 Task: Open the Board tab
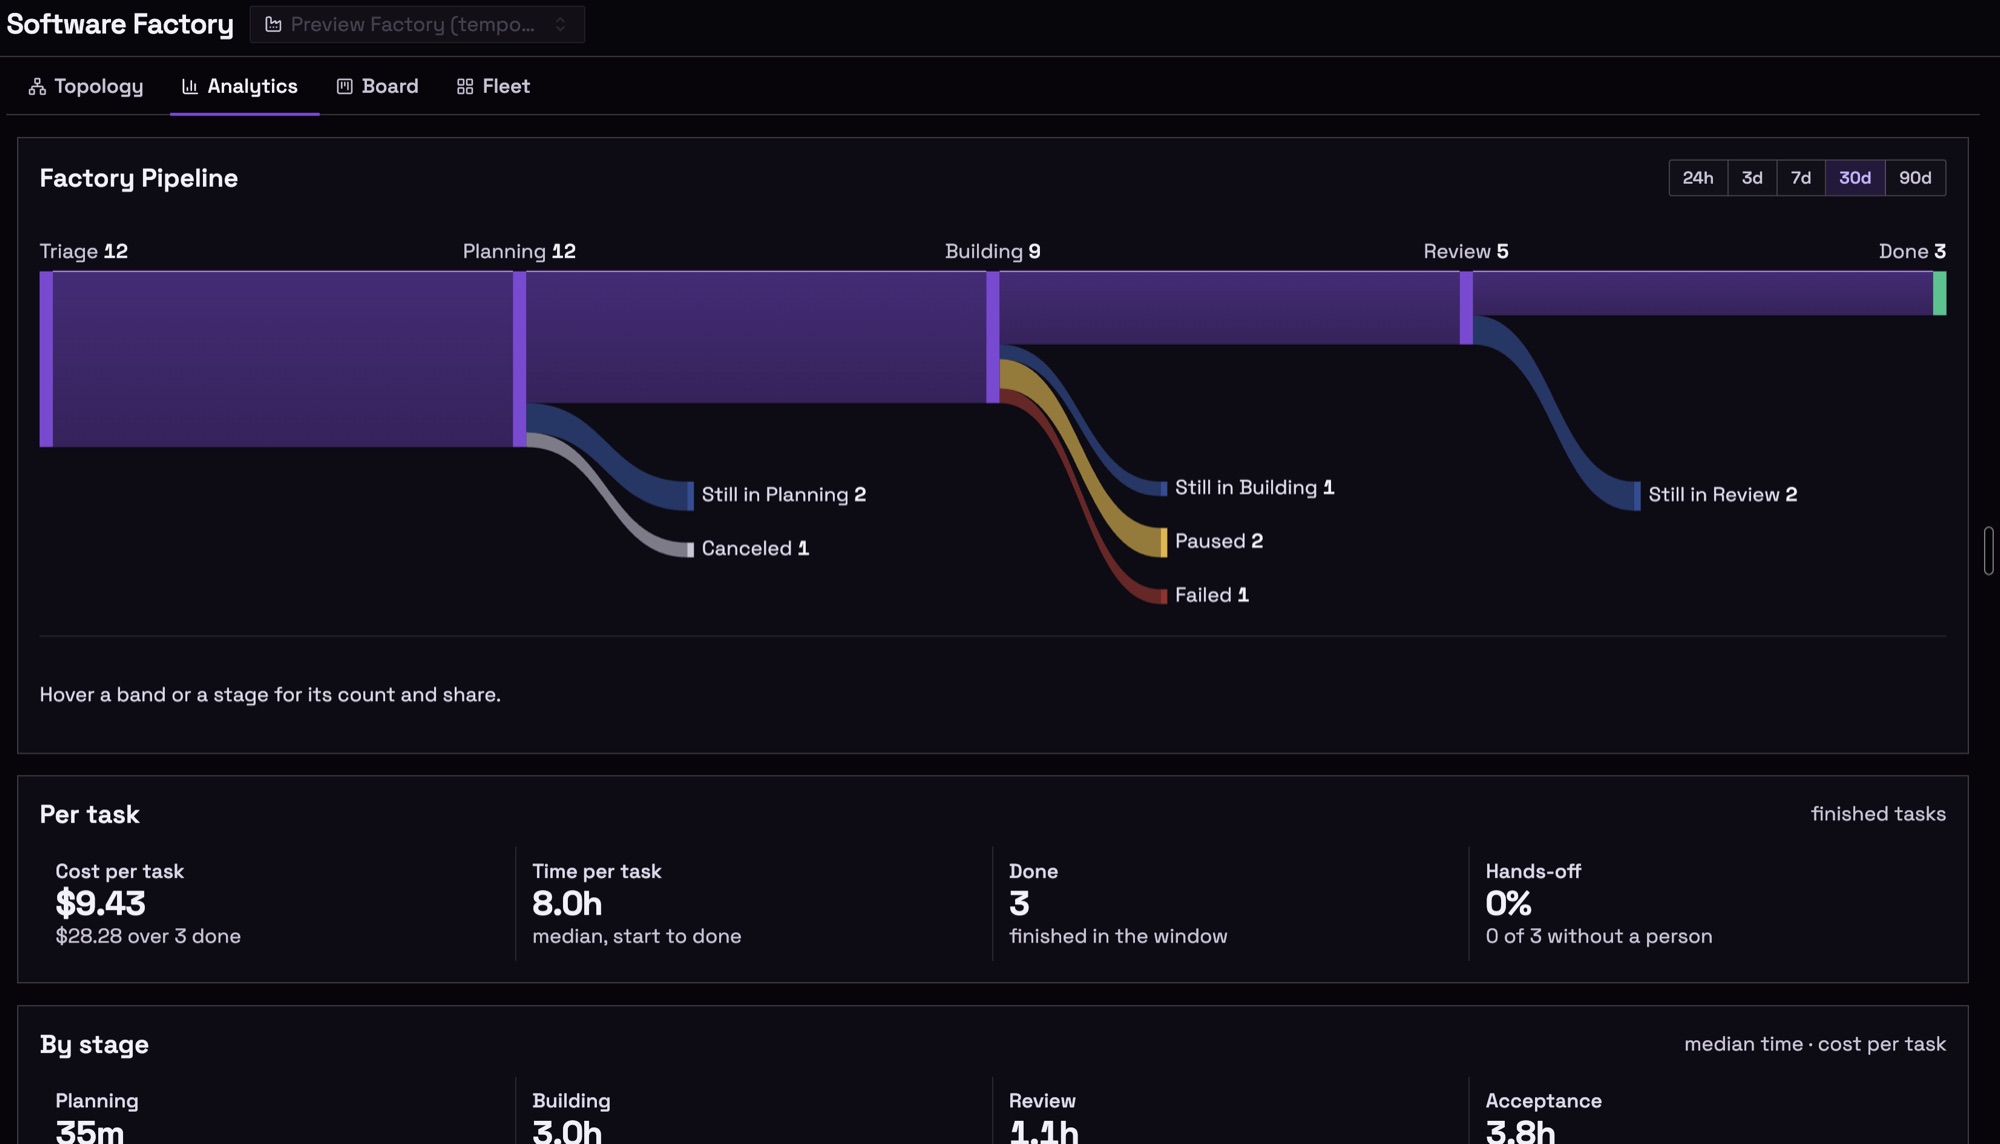pos(378,86)
